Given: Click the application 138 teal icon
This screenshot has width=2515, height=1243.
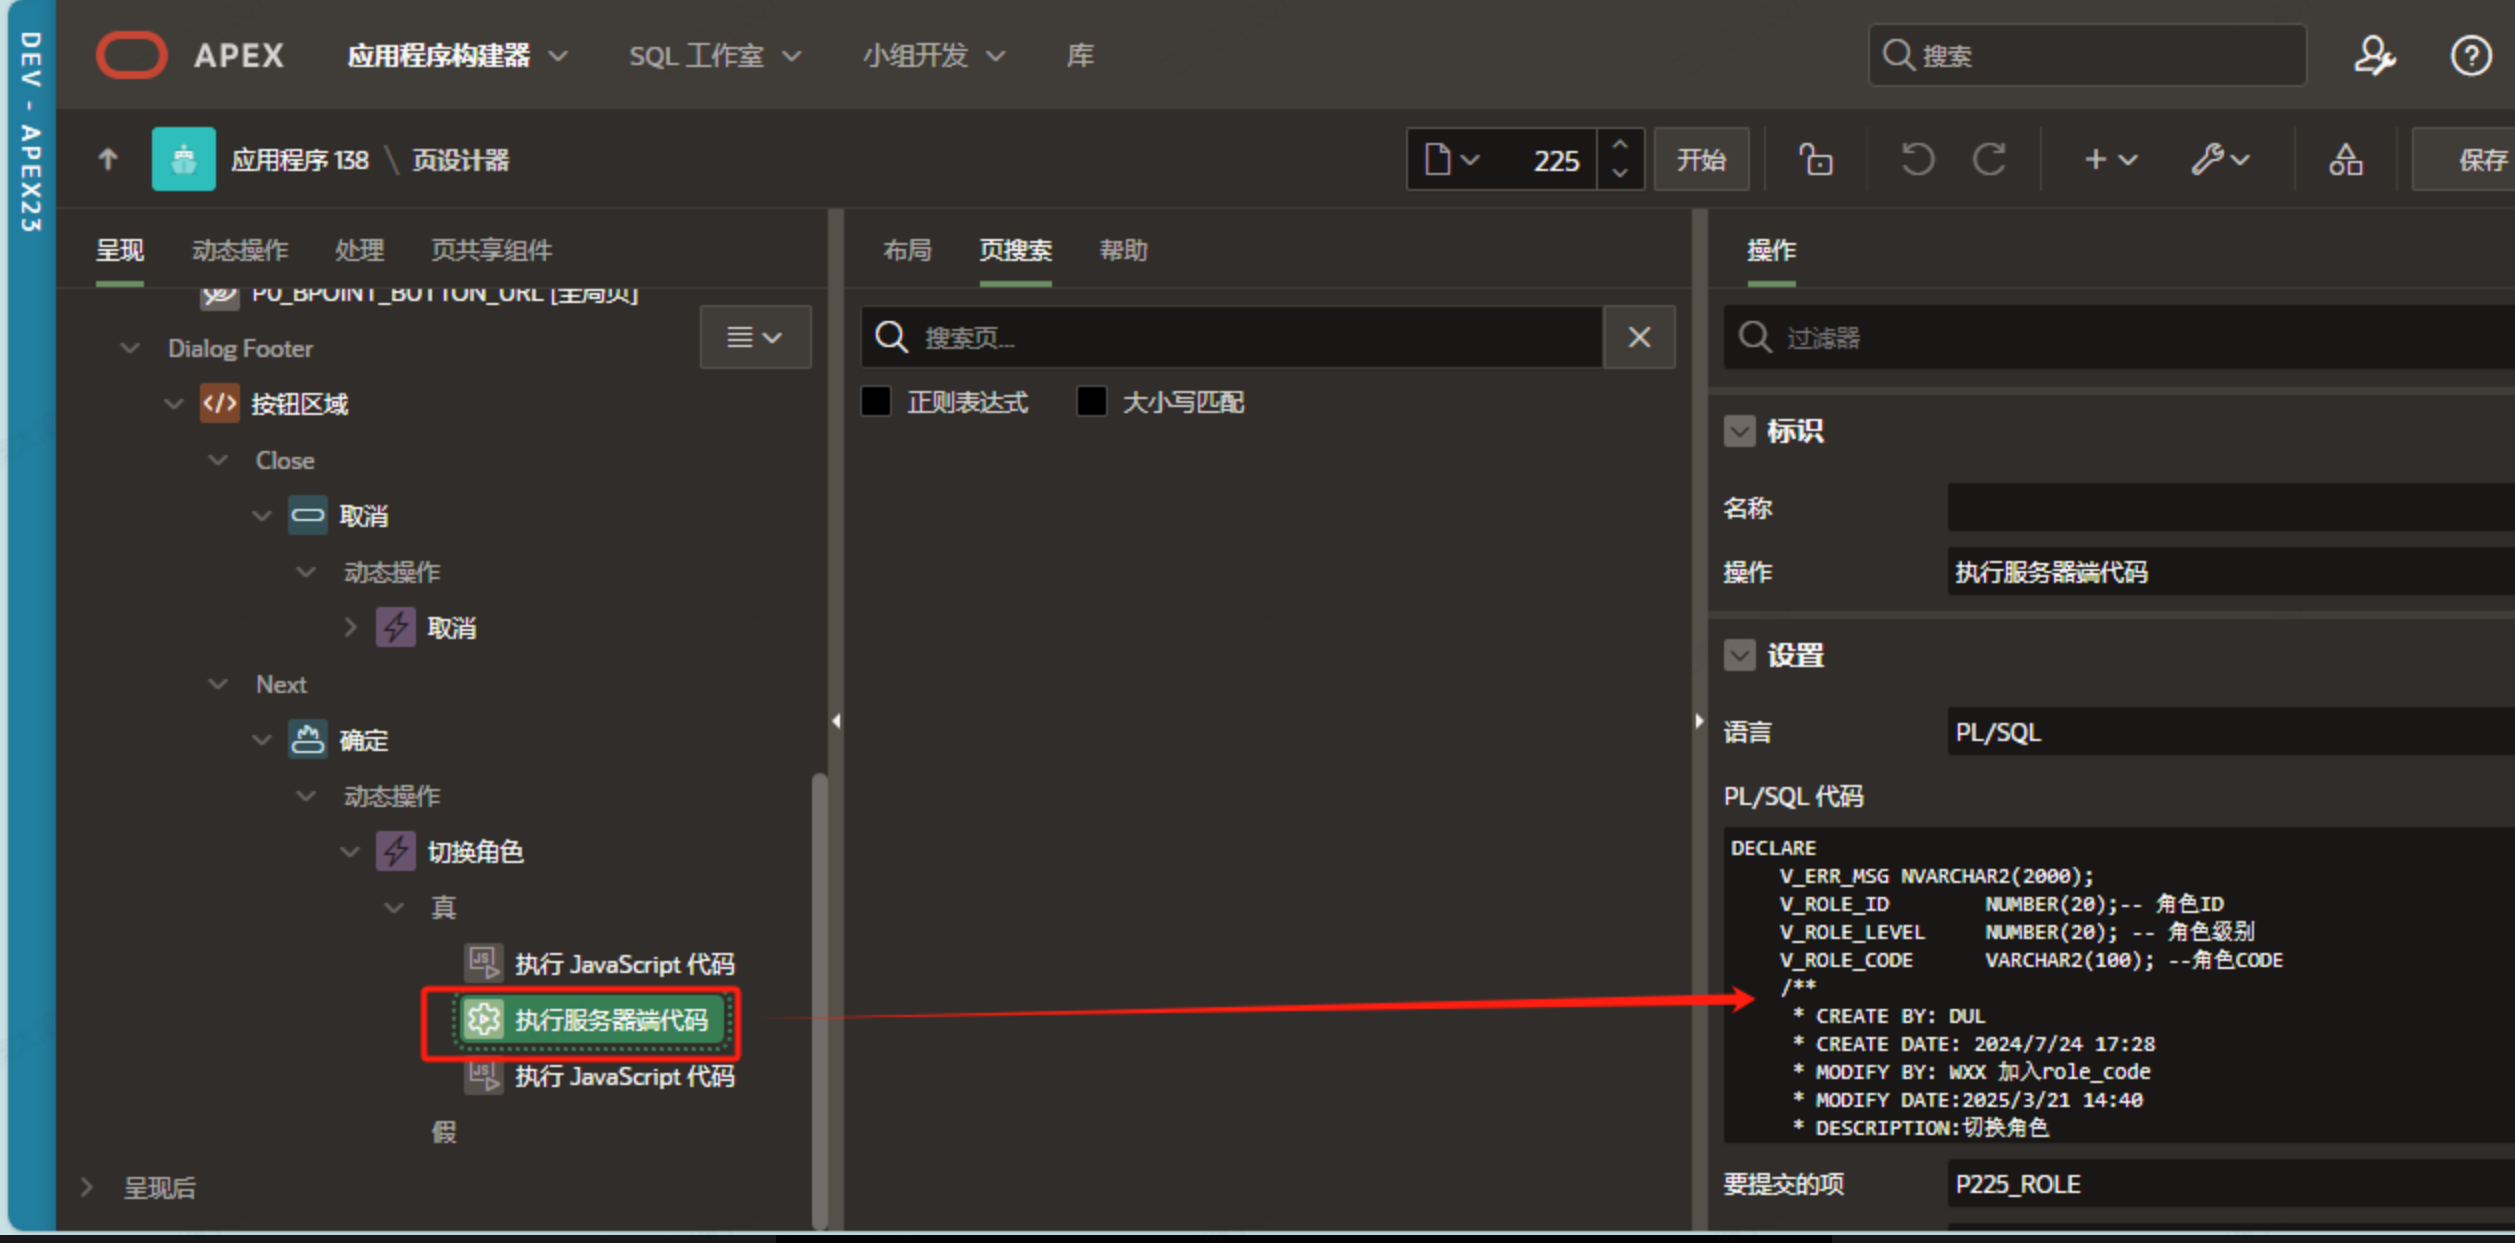Looking at the screenshot, I should pos(183,160).
